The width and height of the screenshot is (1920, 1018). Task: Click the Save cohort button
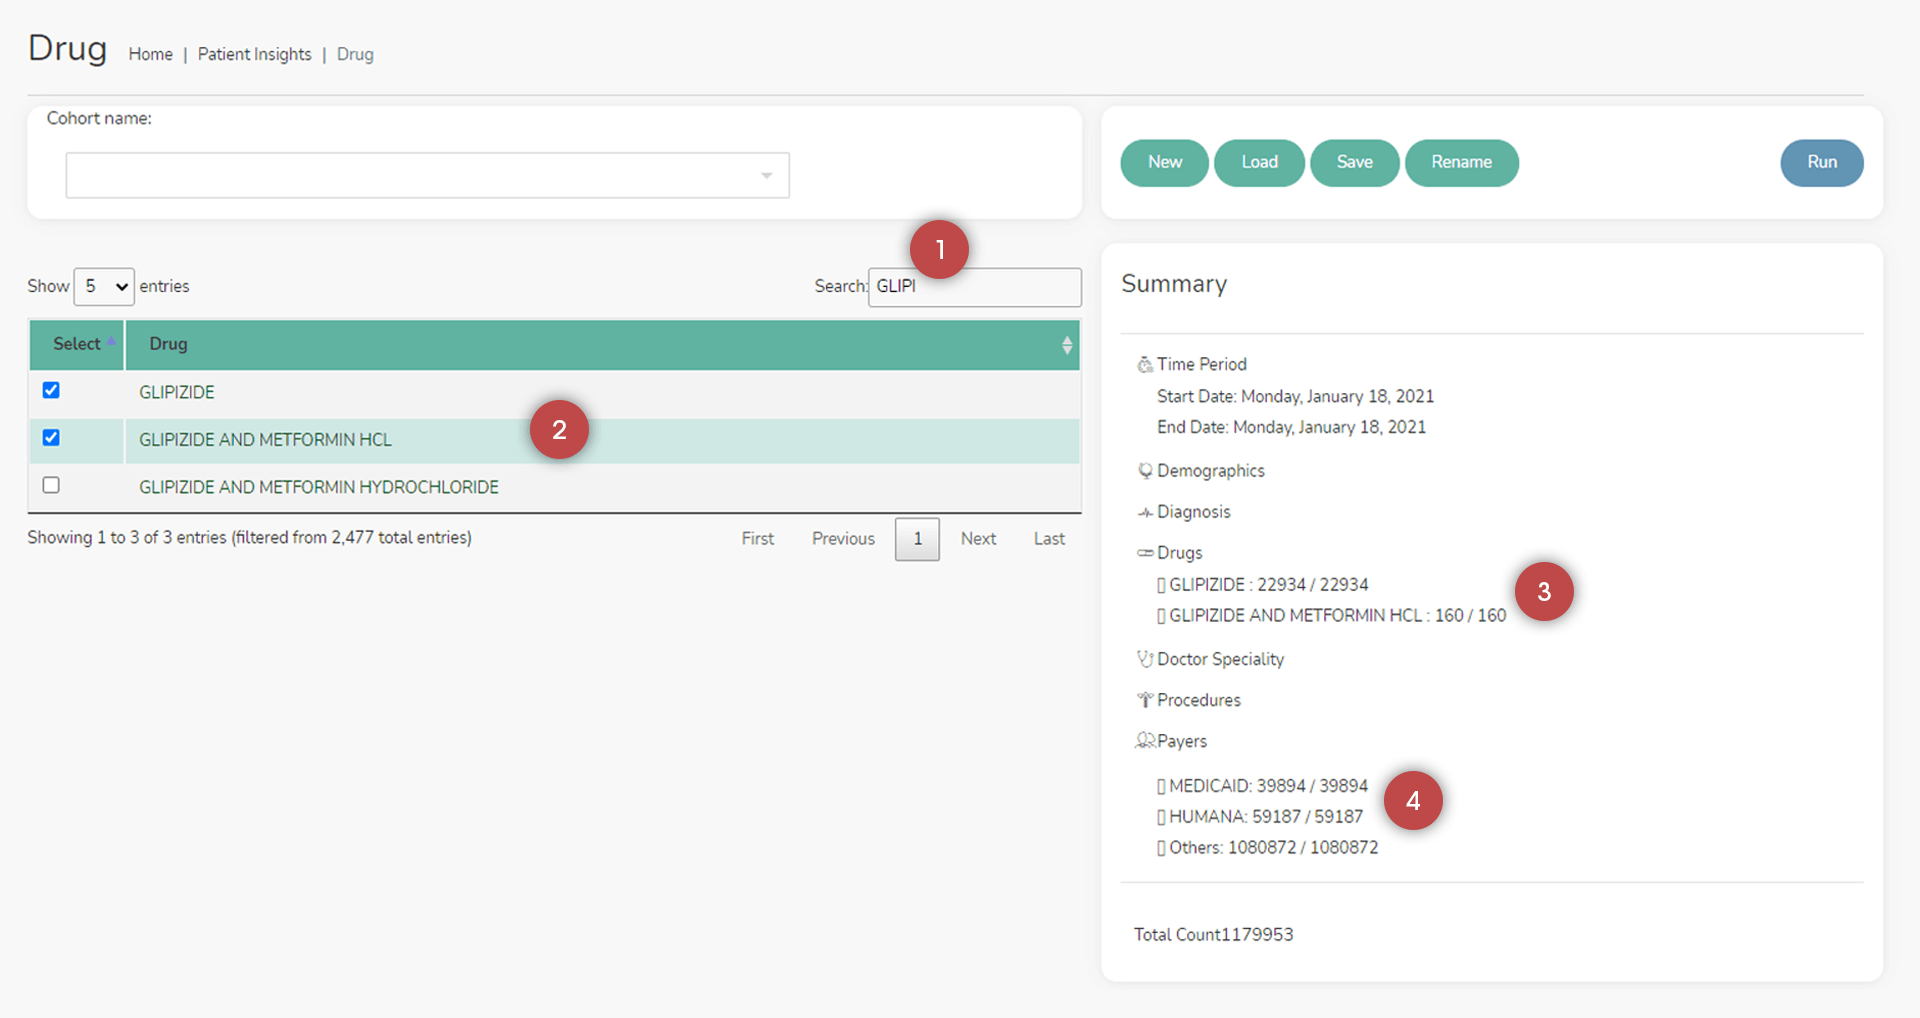pyautogui.click(x=1354, y=163)
